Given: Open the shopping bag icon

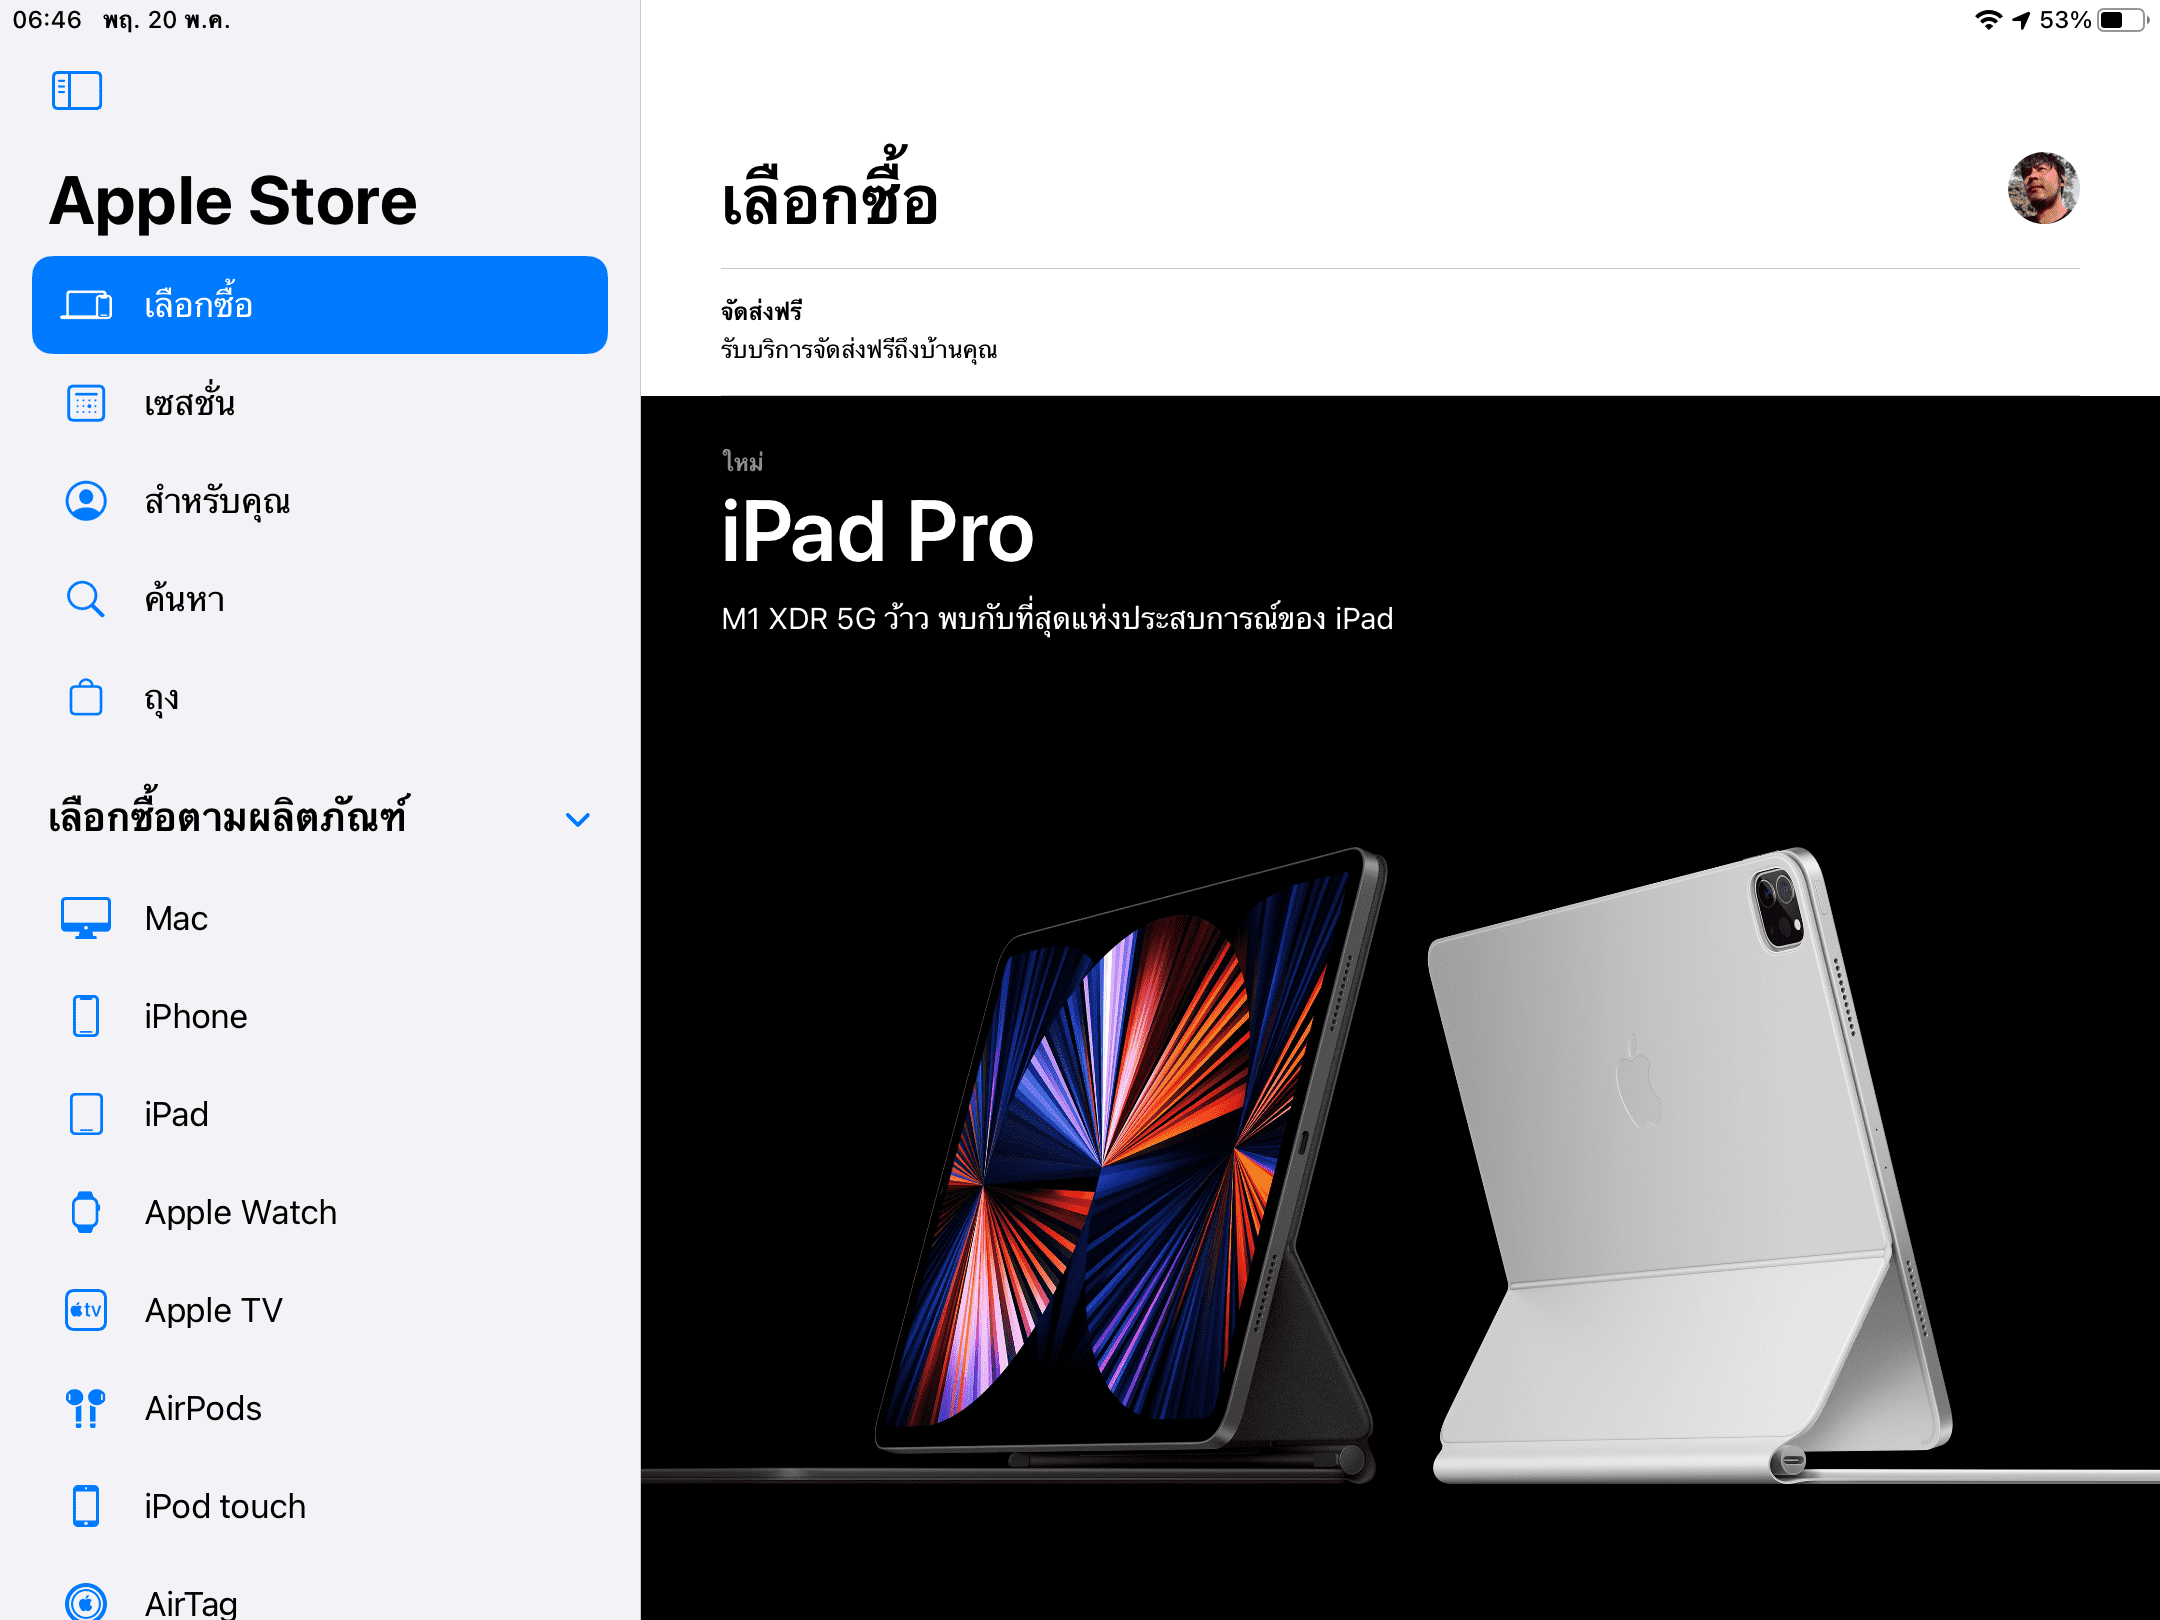Looking at the screenshot, I should pyautogui.click(x=86, y=697).
